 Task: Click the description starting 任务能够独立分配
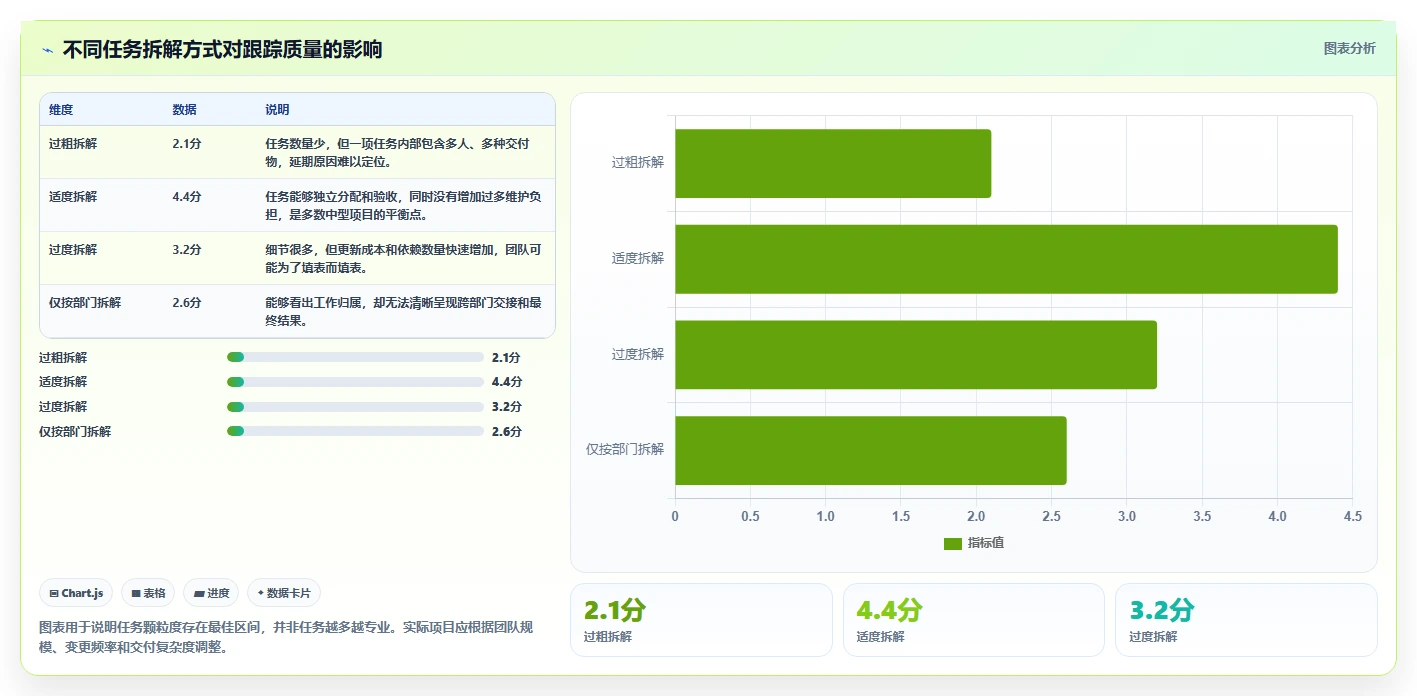click(x=403, y=206)
